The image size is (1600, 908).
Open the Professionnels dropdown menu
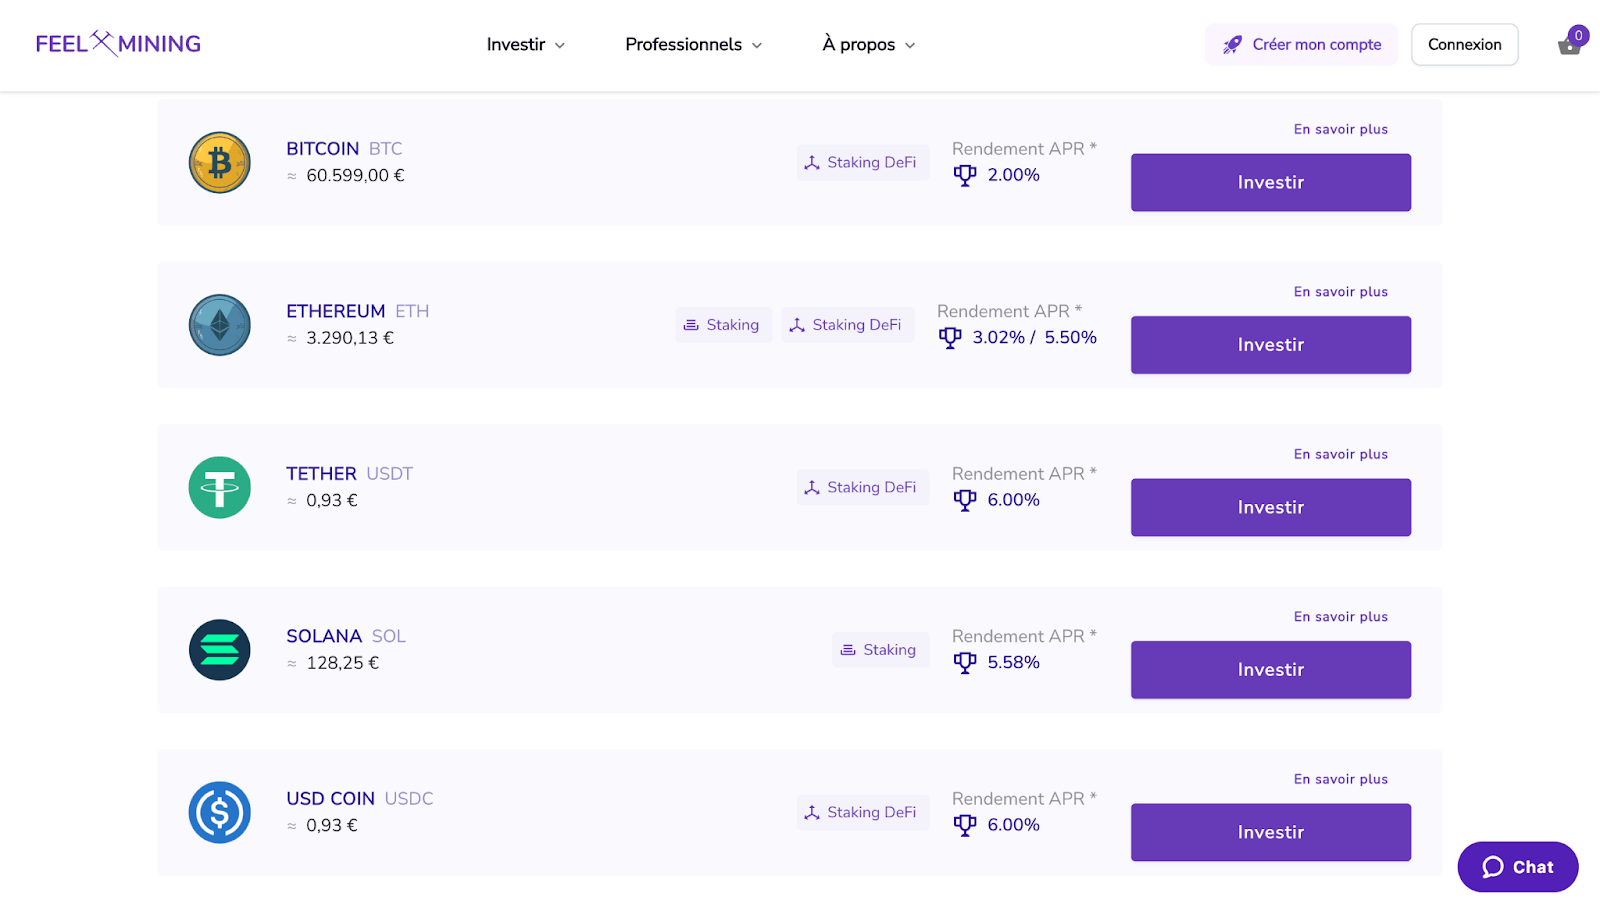694,45
